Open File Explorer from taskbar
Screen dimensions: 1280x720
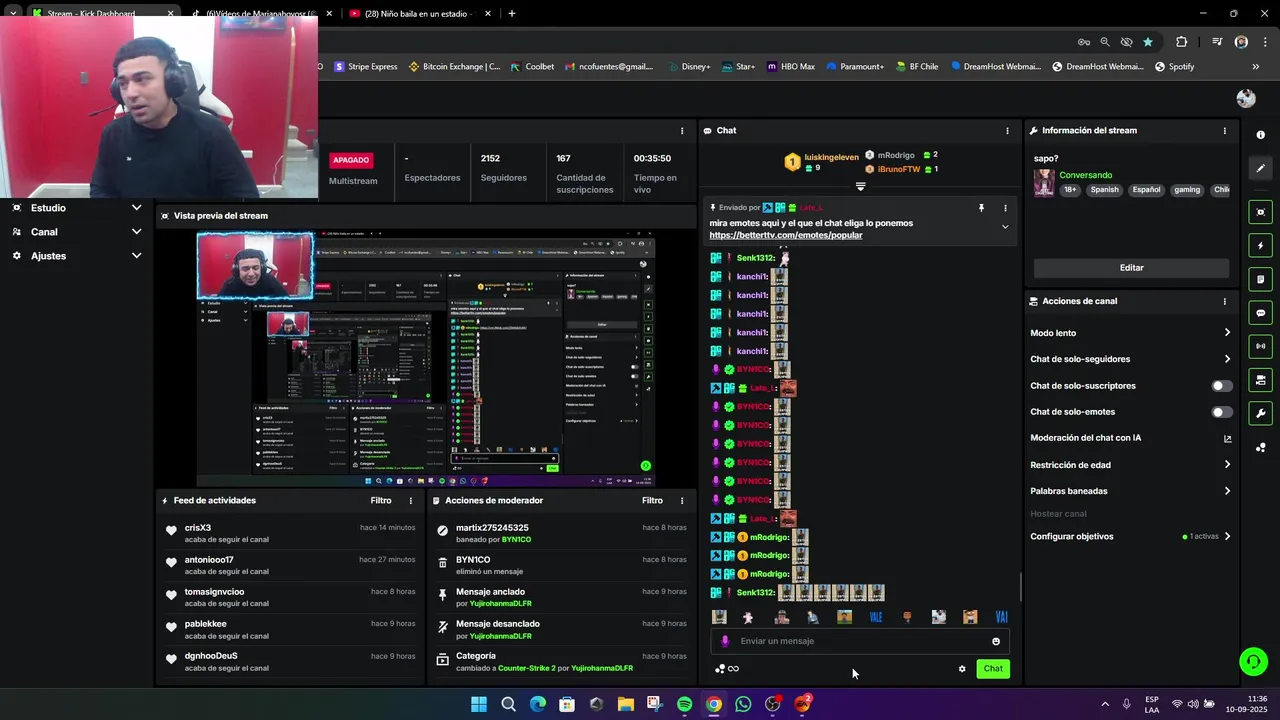[x=626, y=704]
